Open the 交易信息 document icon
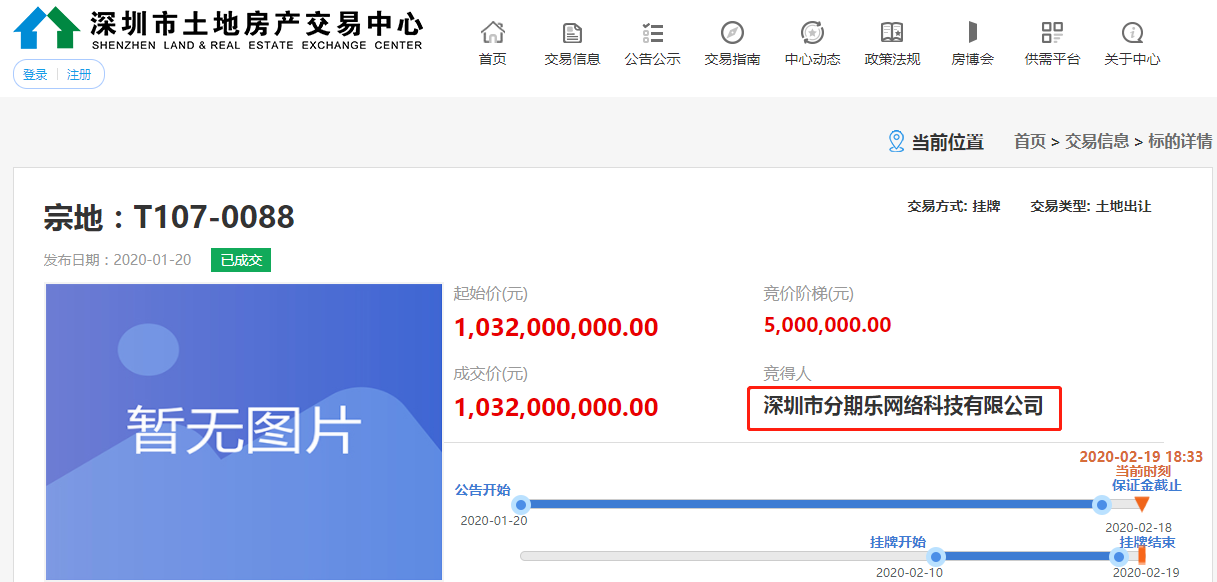1217x582 pixels. (x=572, y=32)
